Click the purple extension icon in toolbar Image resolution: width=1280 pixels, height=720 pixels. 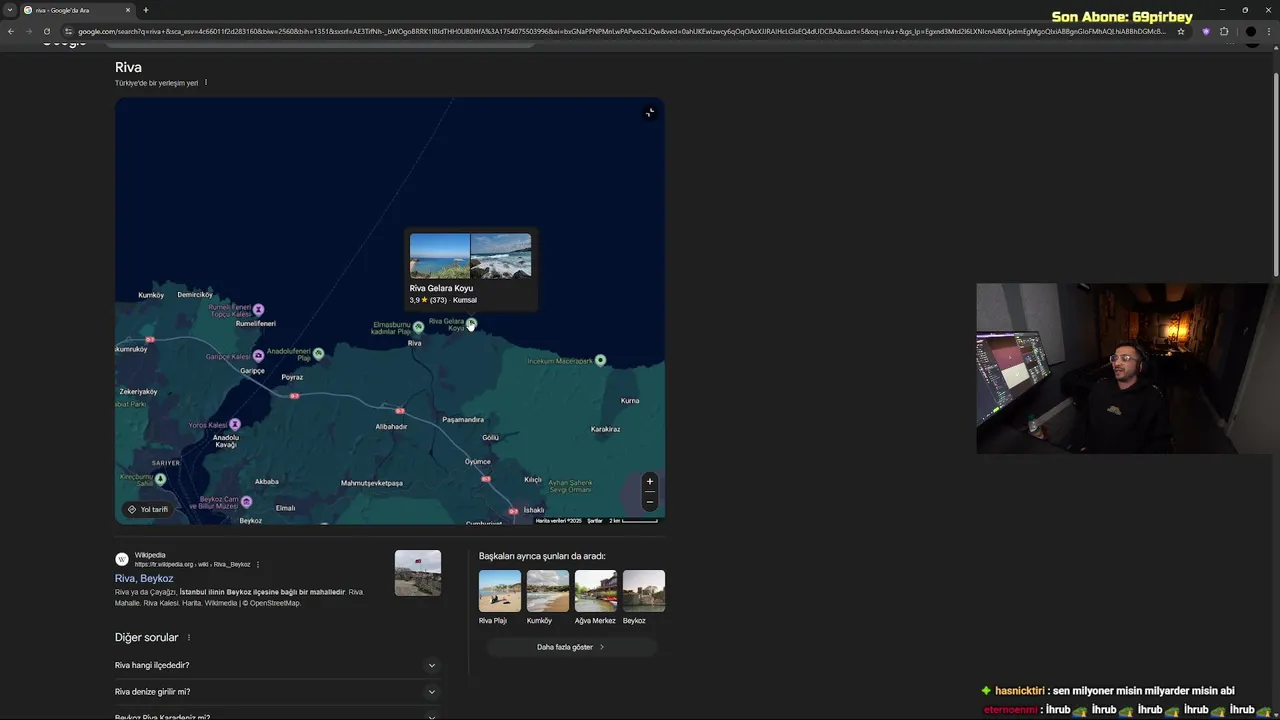click(x=1206, y=31)
